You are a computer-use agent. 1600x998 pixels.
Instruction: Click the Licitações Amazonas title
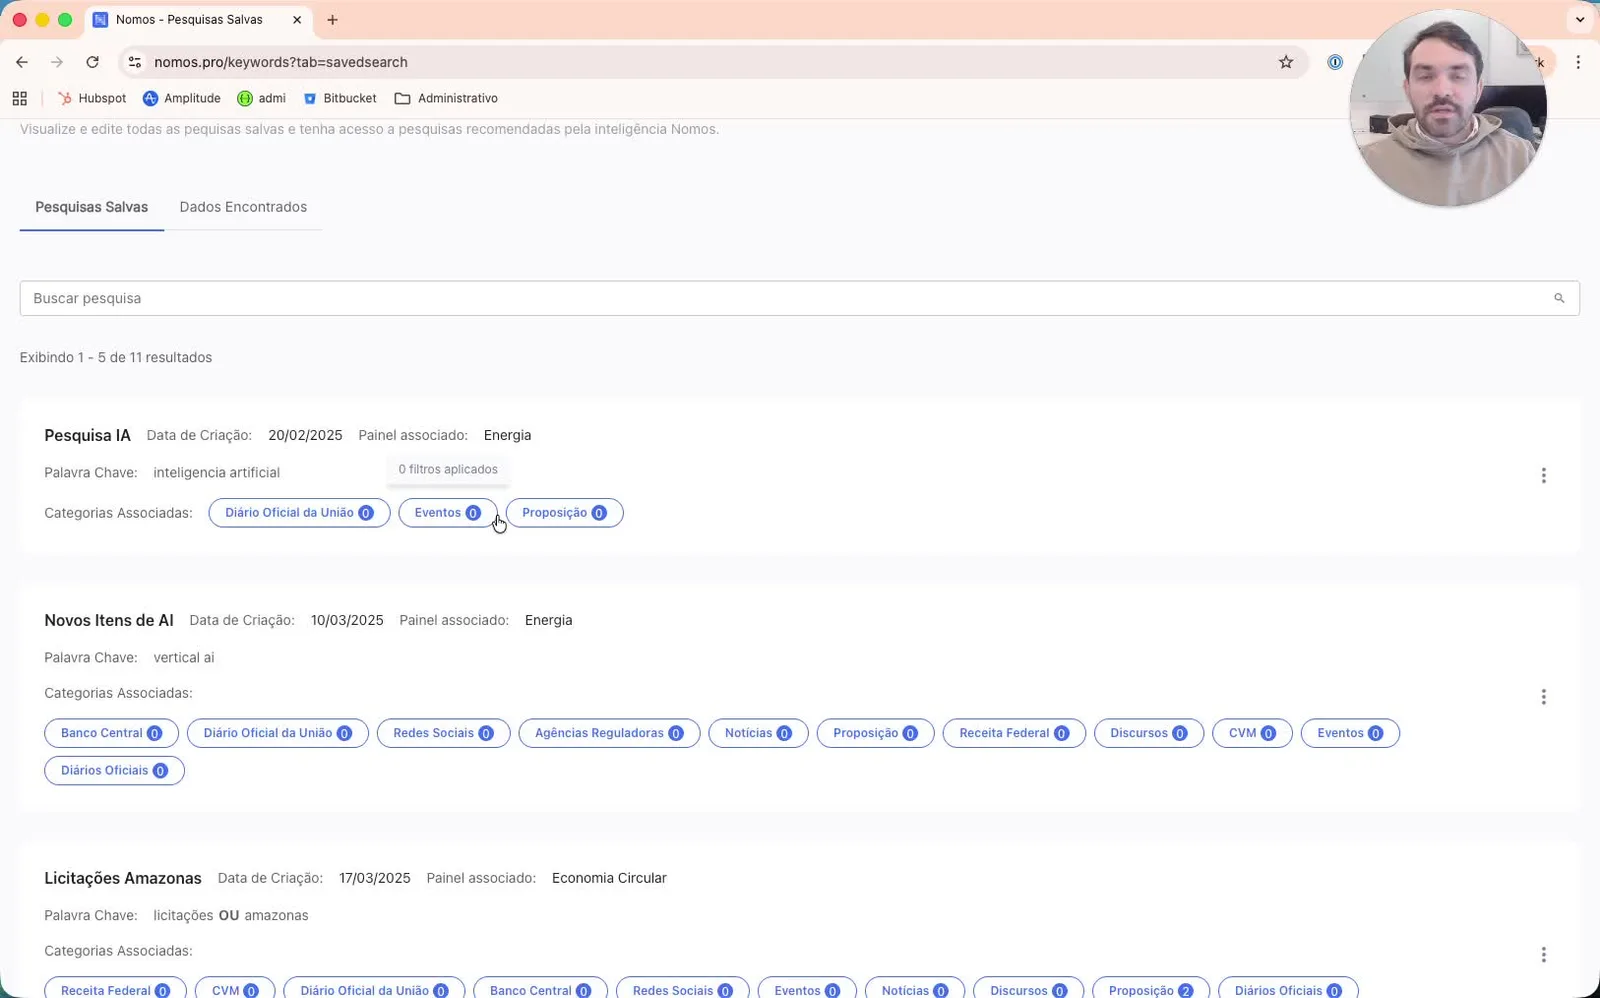[x=123, y=878]
